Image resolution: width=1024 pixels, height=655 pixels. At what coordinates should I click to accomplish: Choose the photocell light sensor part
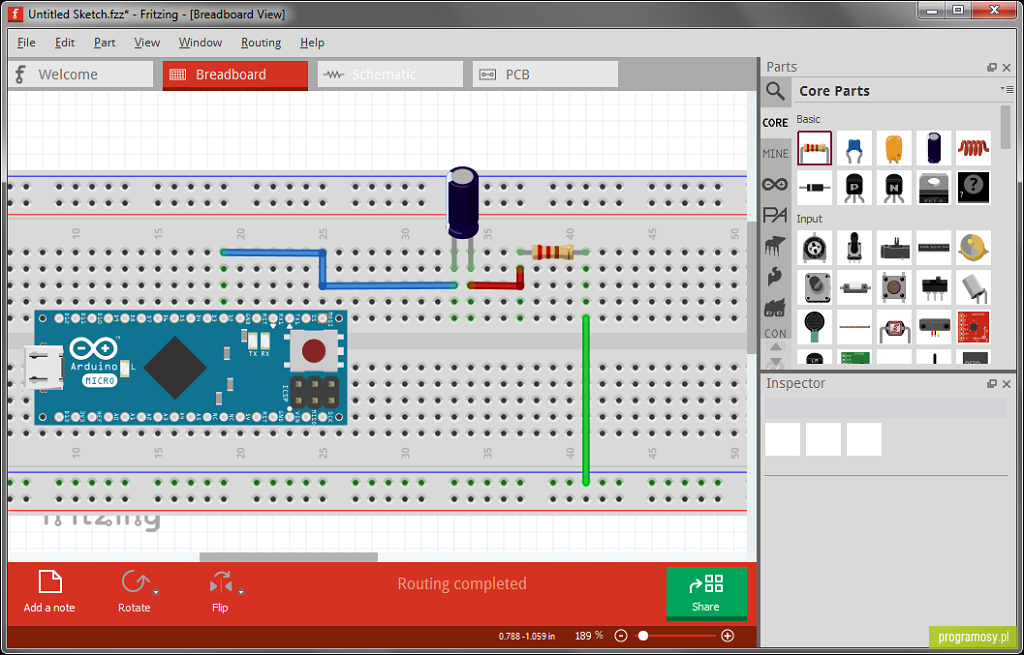(894, 327)
